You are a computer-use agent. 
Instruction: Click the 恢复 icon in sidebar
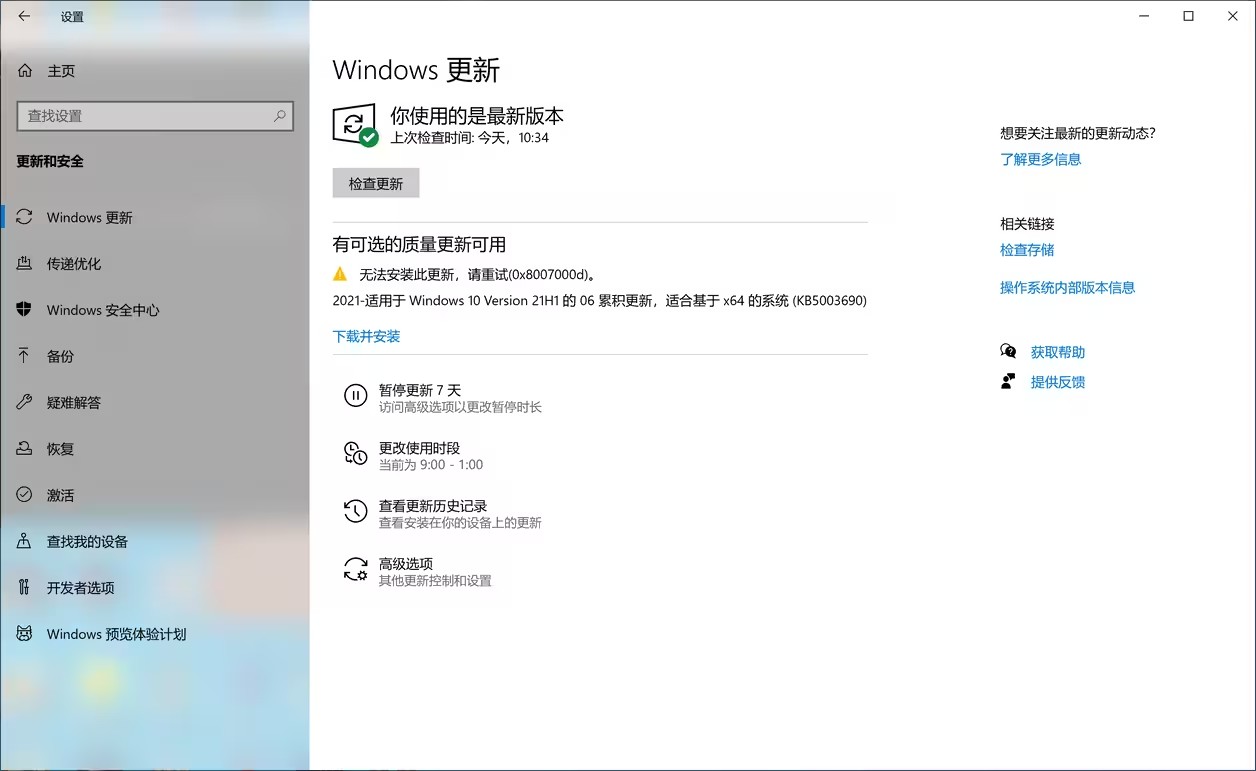tap(25, 448)
